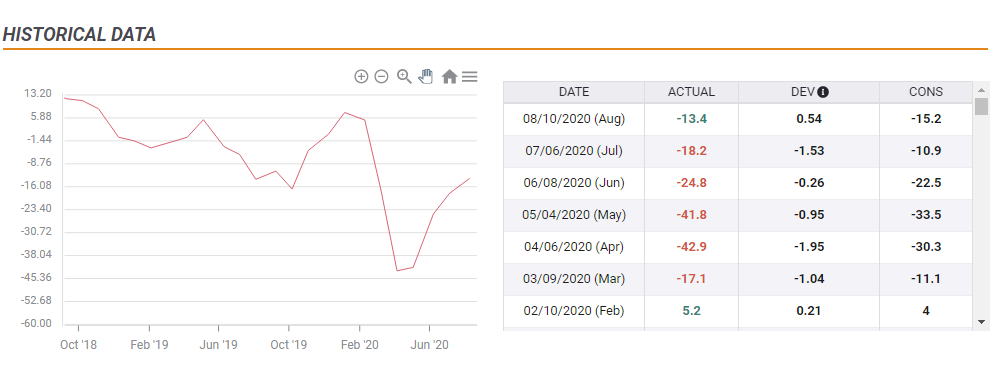Click the DATE column header
Viewport: 1005px width, 389px height.
coord(574,92)
